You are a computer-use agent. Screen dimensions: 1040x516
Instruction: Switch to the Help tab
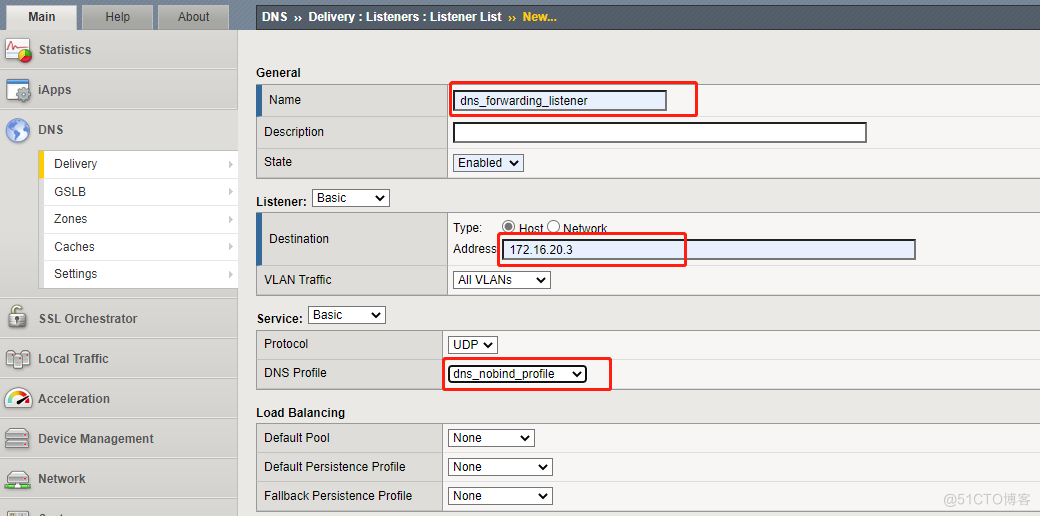(x=118, y=17)
